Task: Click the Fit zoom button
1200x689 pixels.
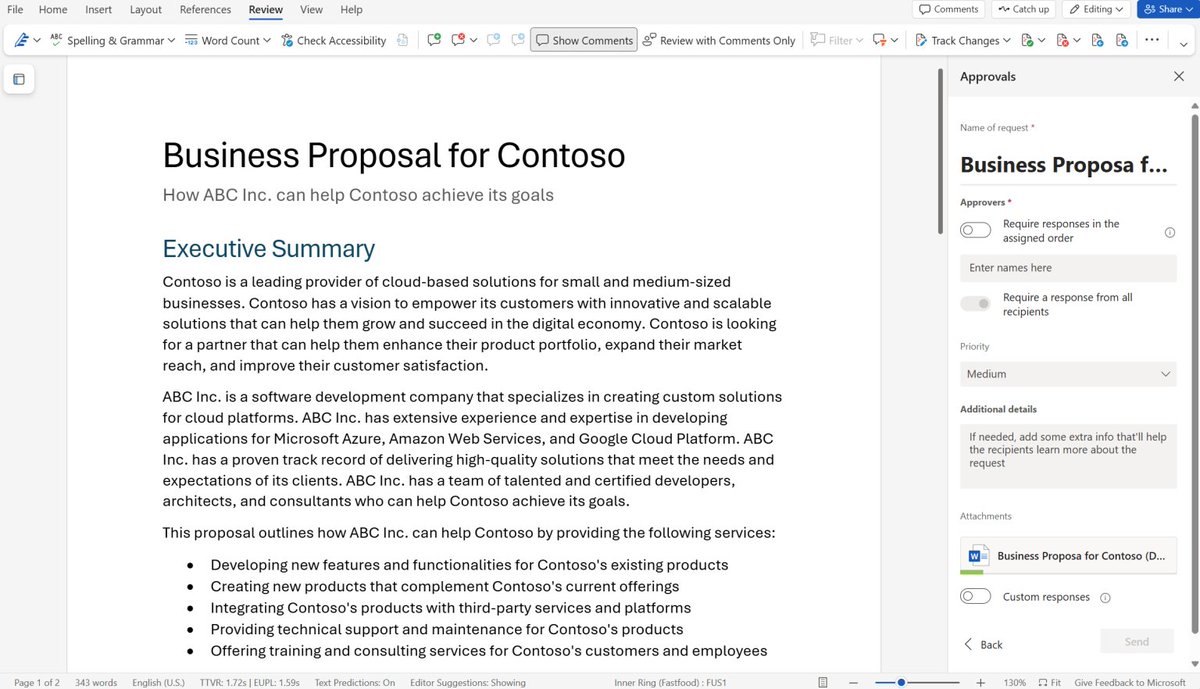Action: coord(1049,682)
